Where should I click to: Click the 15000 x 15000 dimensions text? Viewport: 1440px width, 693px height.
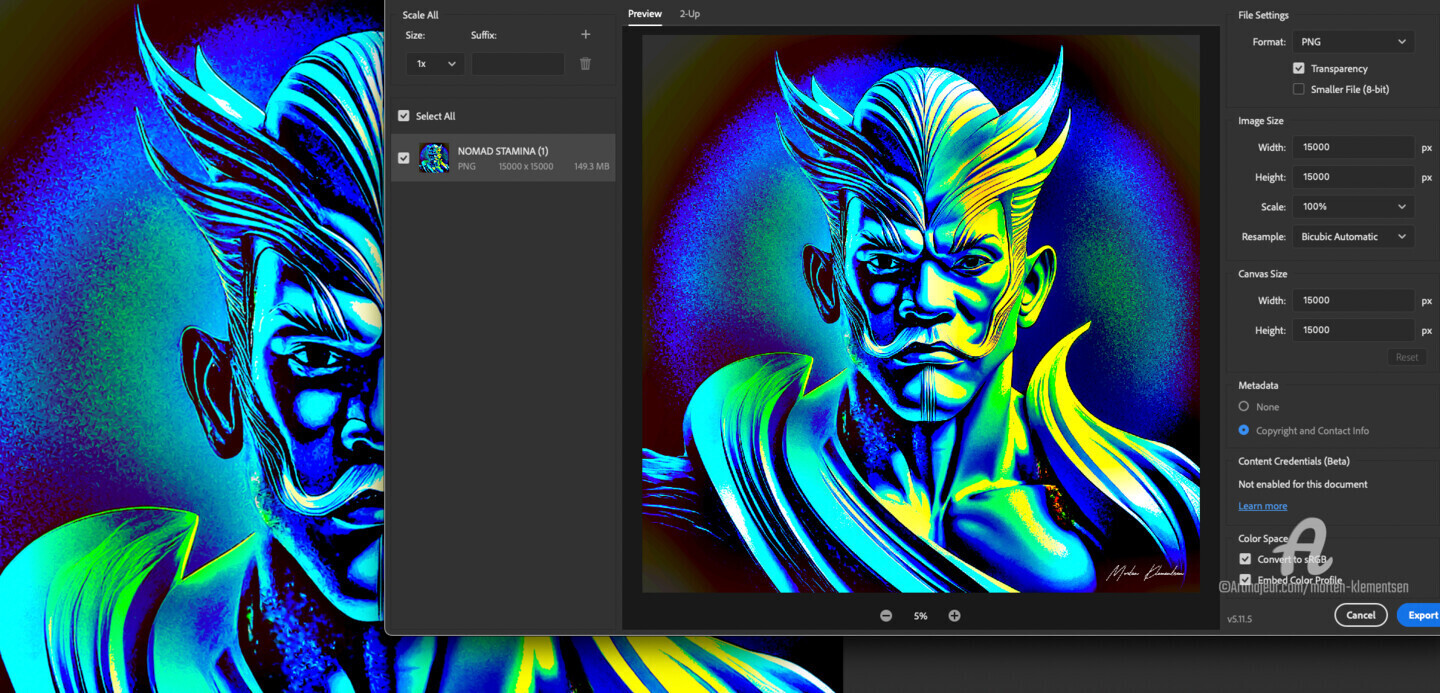(526, 166)
